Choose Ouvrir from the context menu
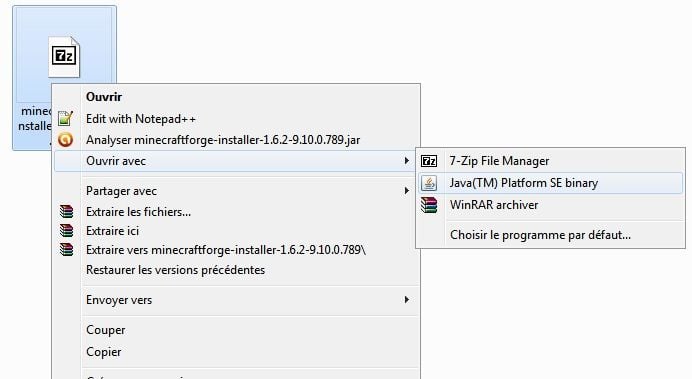 tap(104, 97)
